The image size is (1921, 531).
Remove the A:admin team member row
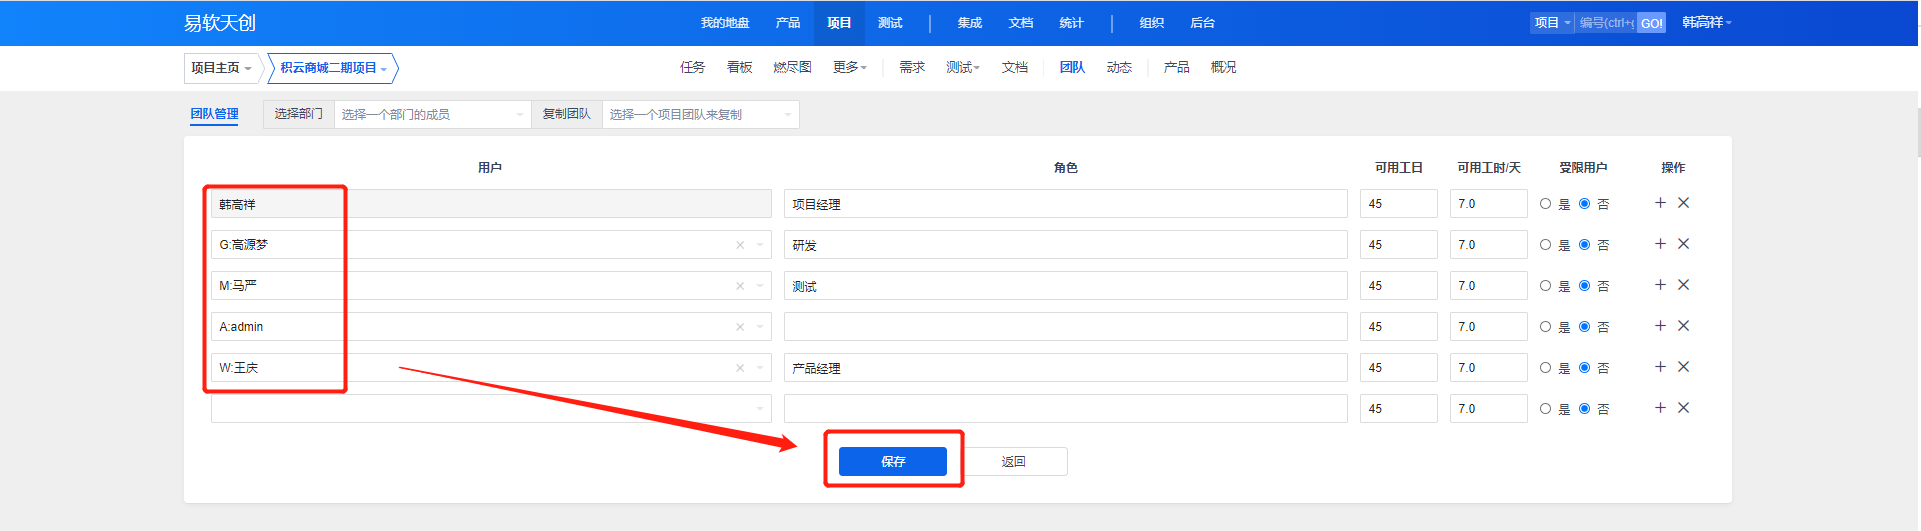1683,326
